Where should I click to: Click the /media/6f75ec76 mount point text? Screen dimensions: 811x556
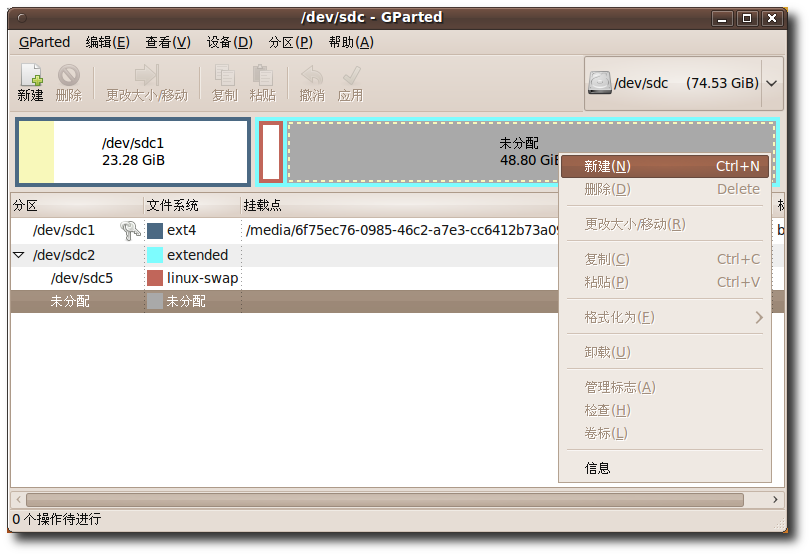coord(402,230)
